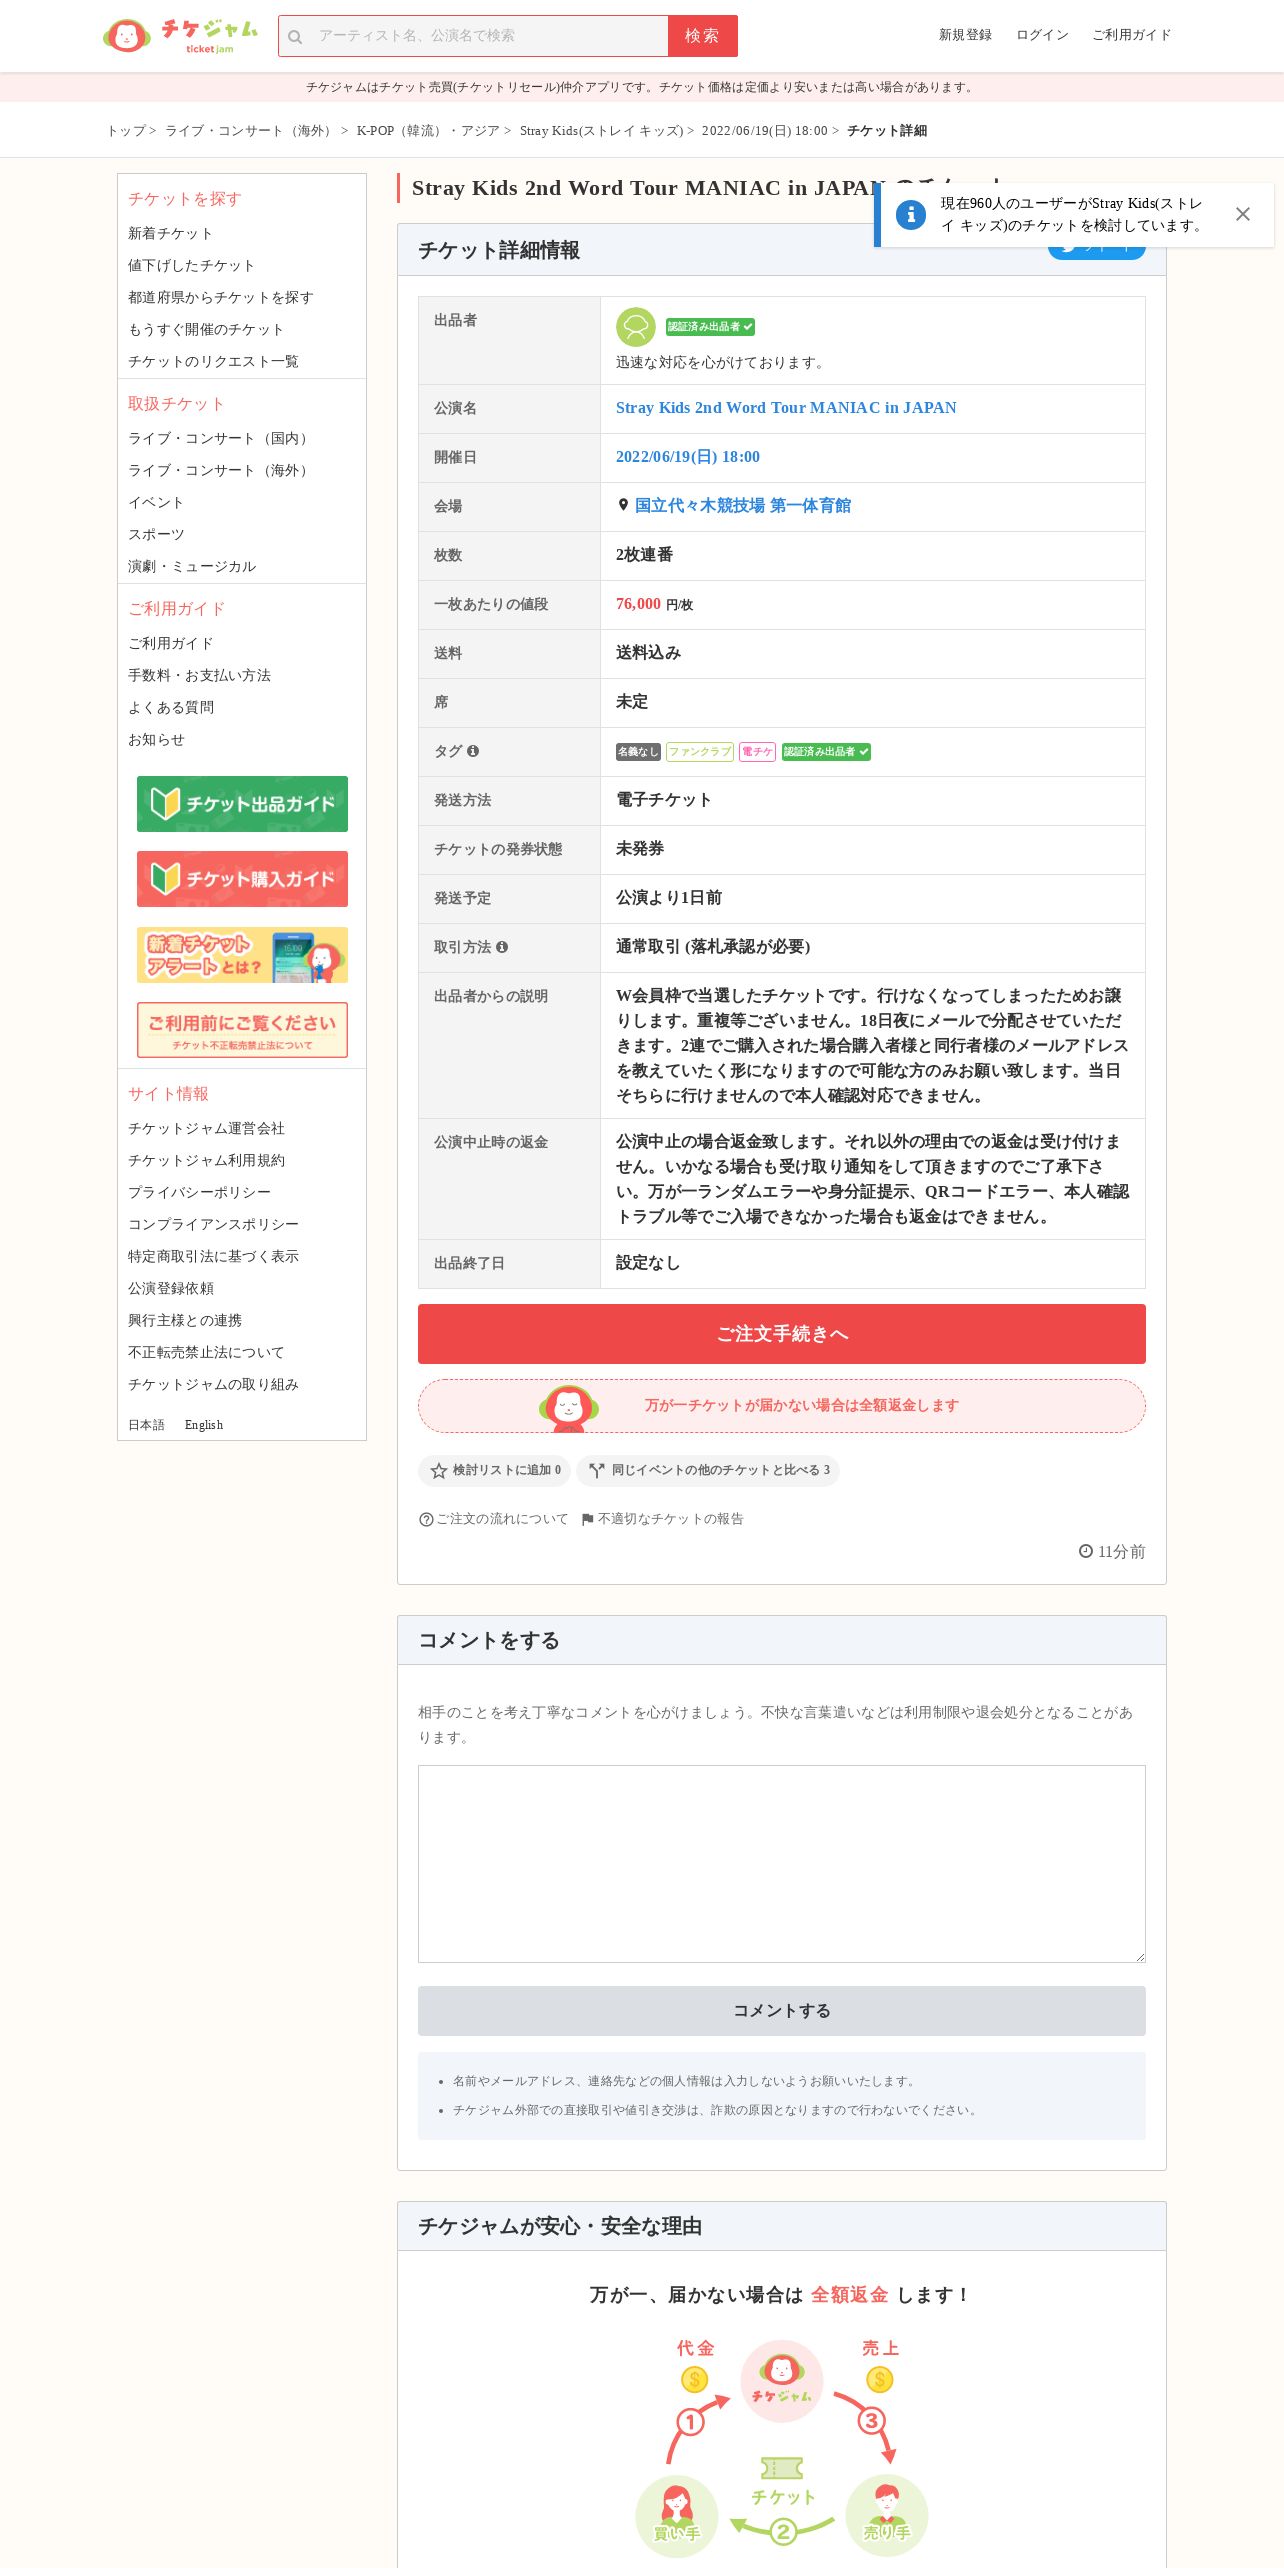Click ログイン in the header
Screen dimensions: 1284x2568
click(1042, 35)
